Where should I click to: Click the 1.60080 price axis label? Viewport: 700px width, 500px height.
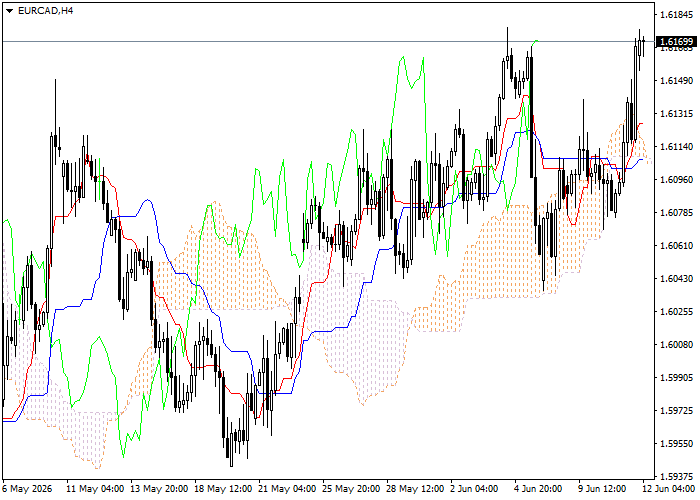pos(677,345)
